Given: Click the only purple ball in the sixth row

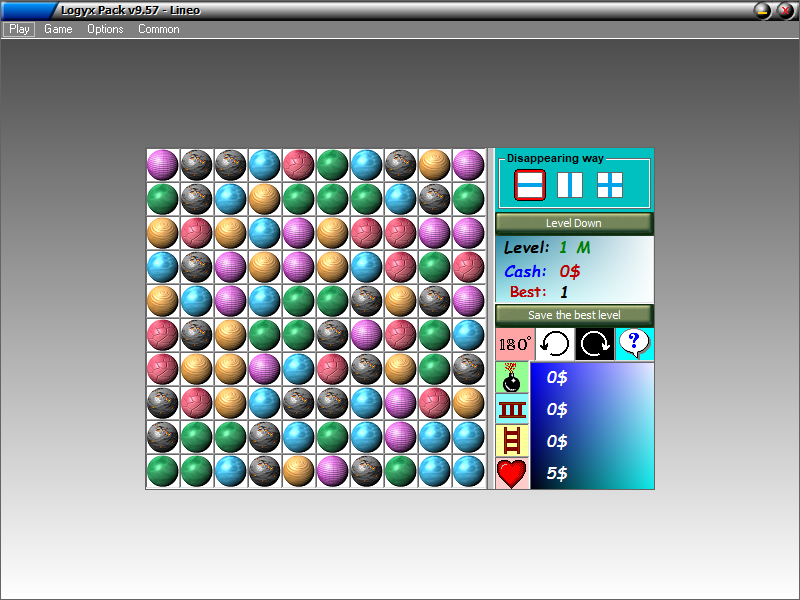Looking at the screenshot, I should (x=366, y=335).
